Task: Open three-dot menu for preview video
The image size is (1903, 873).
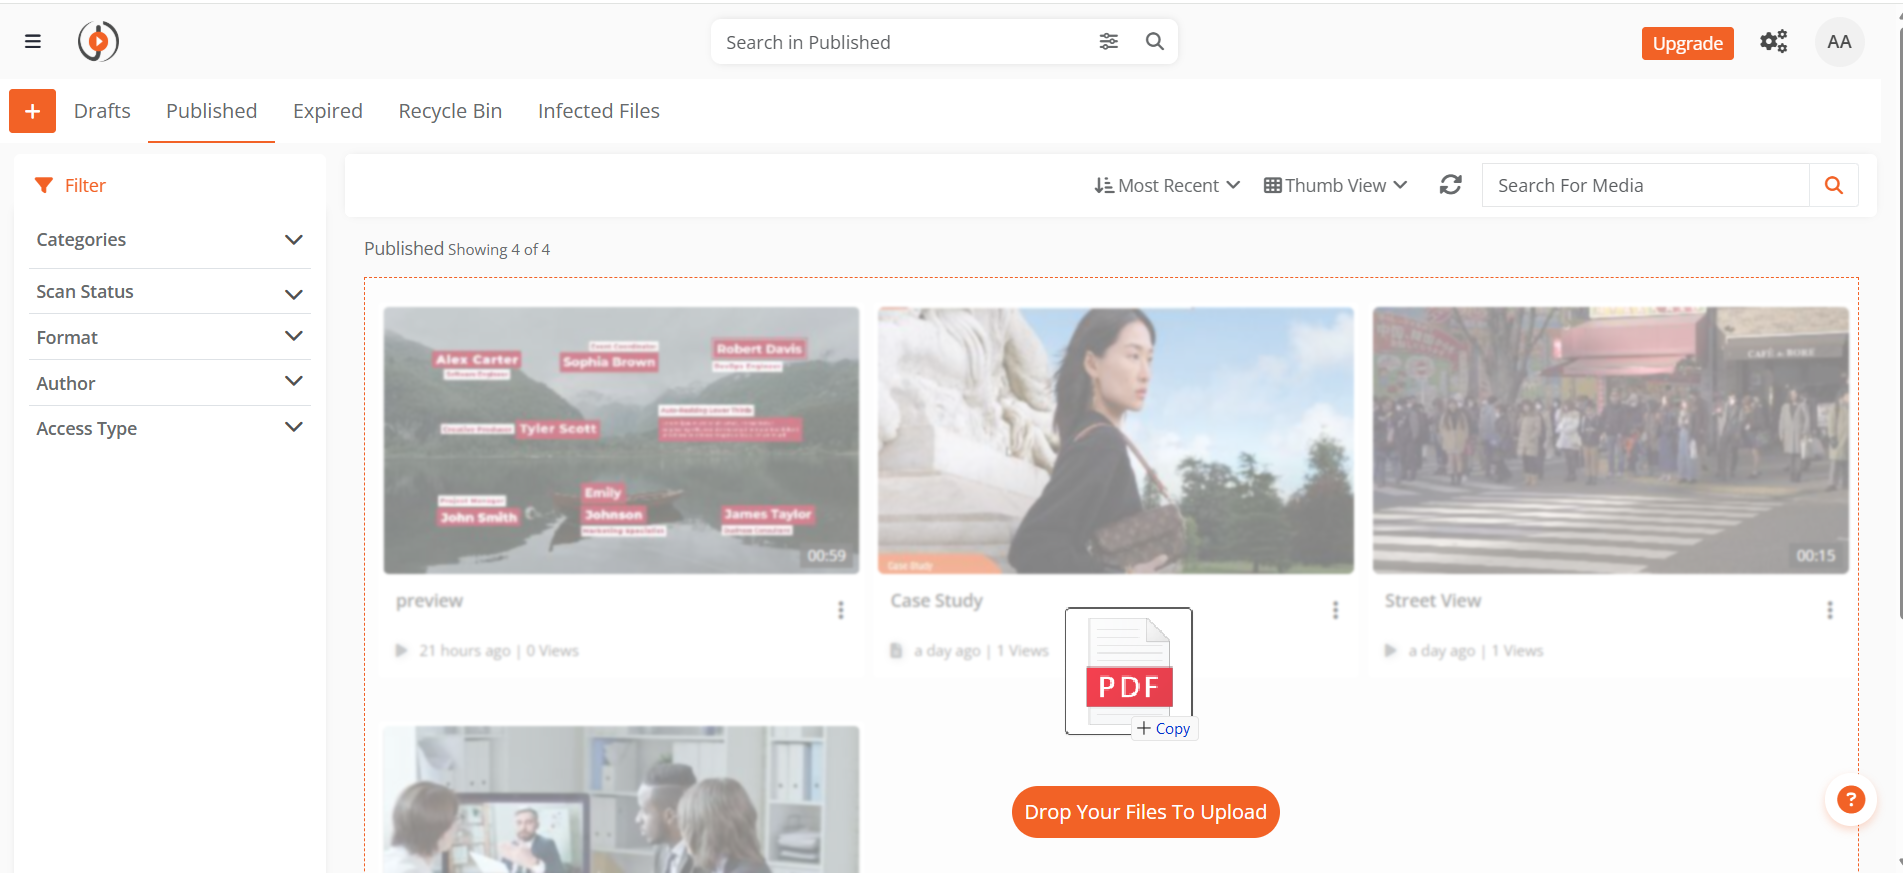Action: [840, 610]
